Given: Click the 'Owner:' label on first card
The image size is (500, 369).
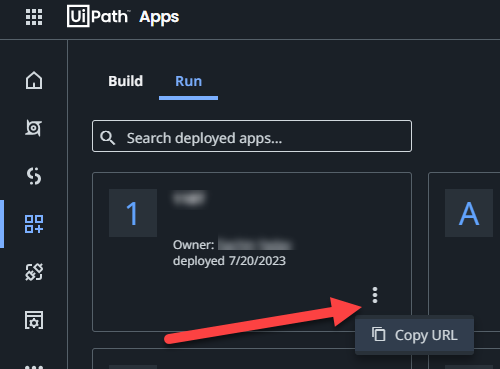Looking at the screenshot, I should (x=194, y=245).
